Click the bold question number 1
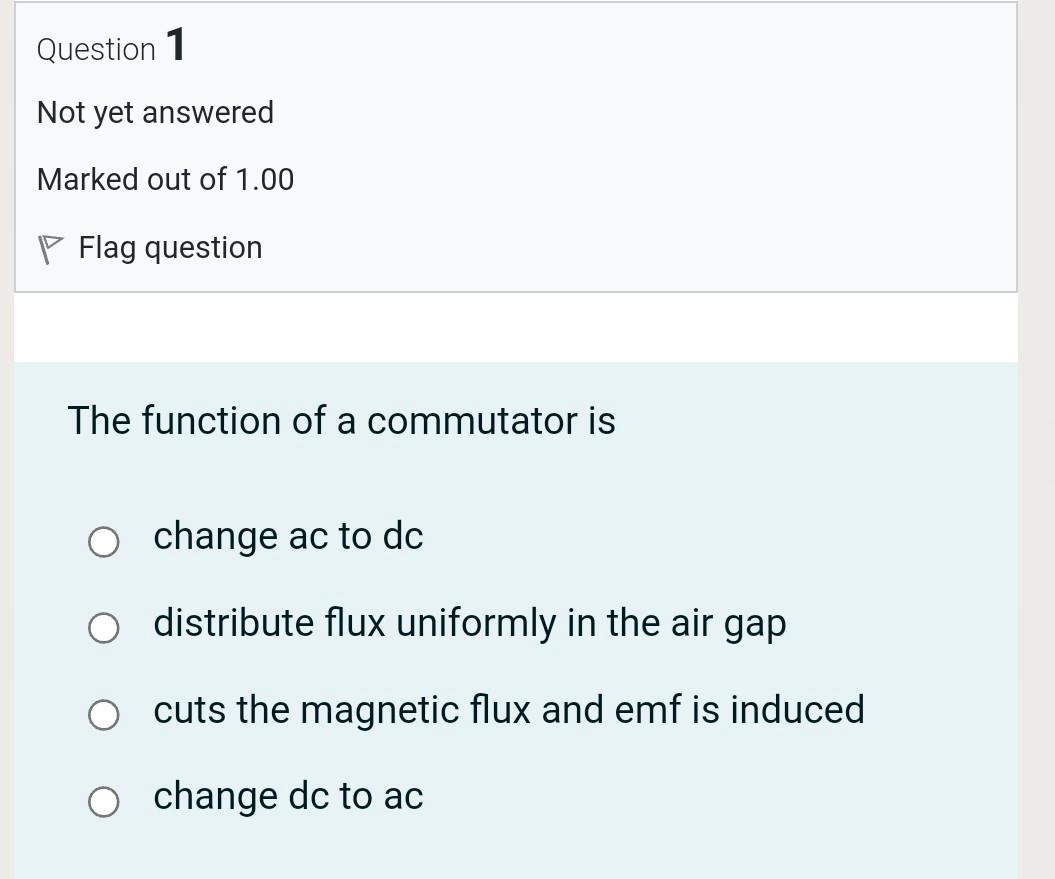The image size is (1055, 879). pos(175,46)
